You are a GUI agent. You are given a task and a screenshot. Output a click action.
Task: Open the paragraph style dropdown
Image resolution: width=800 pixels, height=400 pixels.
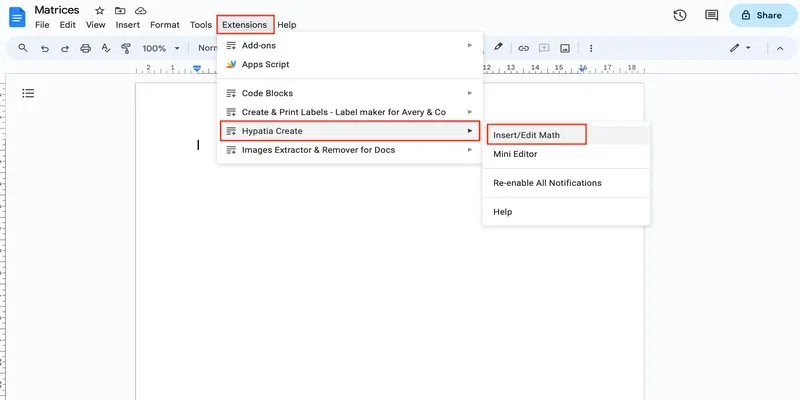pyautogui.click(x=207, y=48)
